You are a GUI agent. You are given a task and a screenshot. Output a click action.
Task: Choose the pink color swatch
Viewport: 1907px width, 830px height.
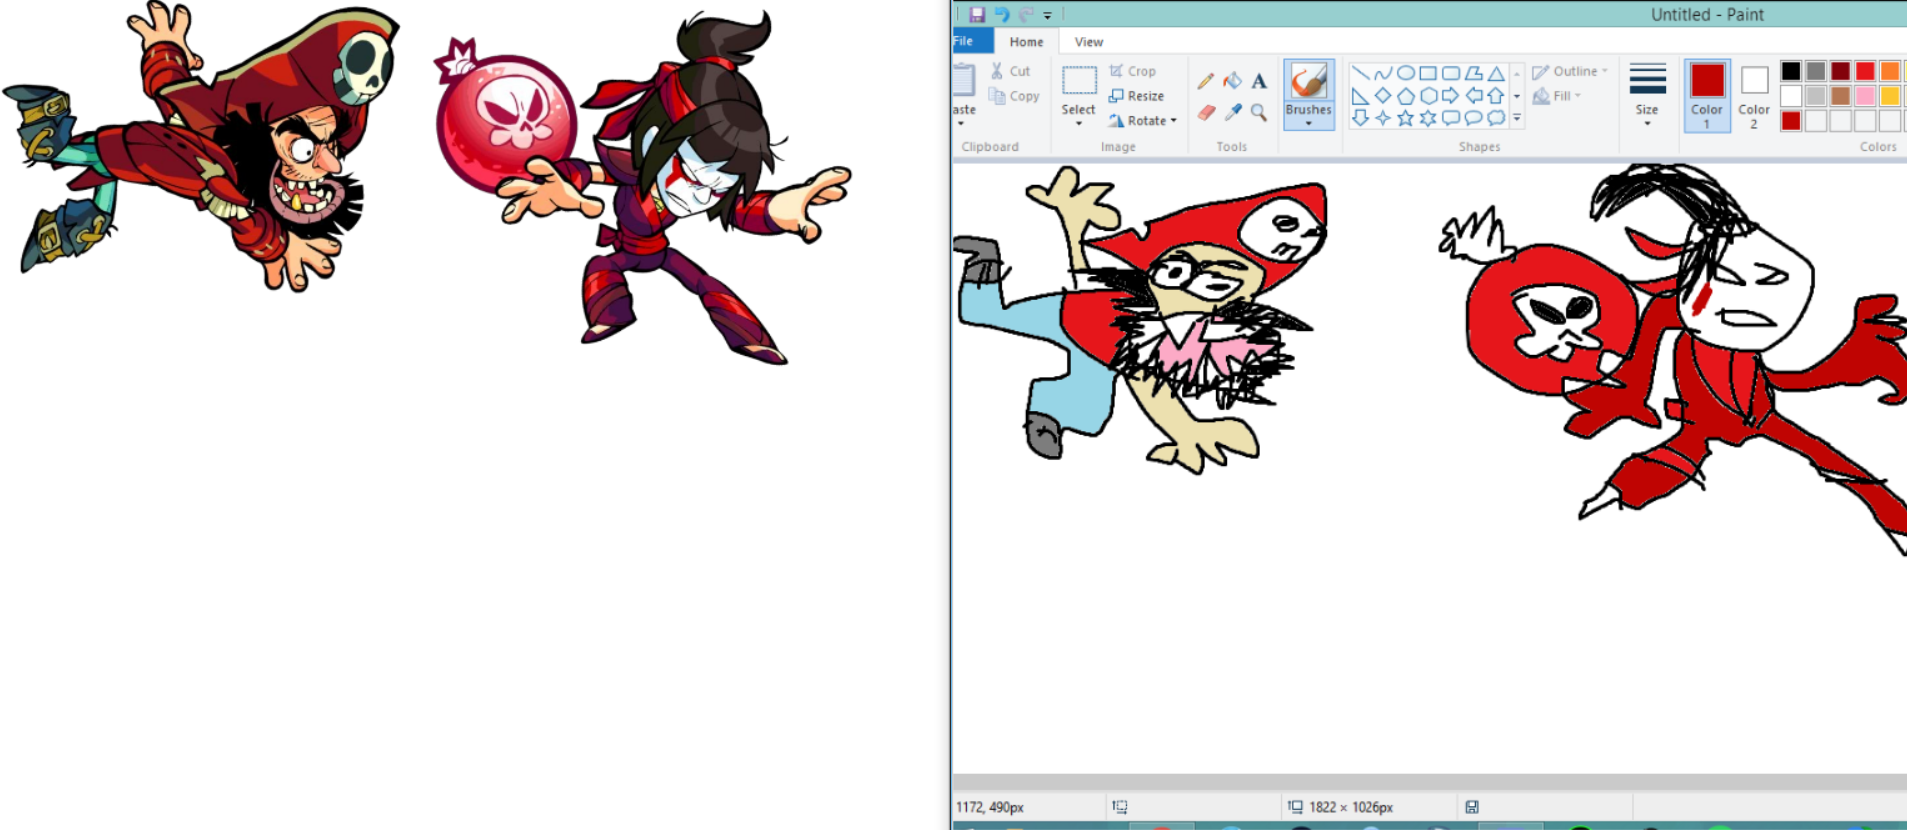(1865, 96)
